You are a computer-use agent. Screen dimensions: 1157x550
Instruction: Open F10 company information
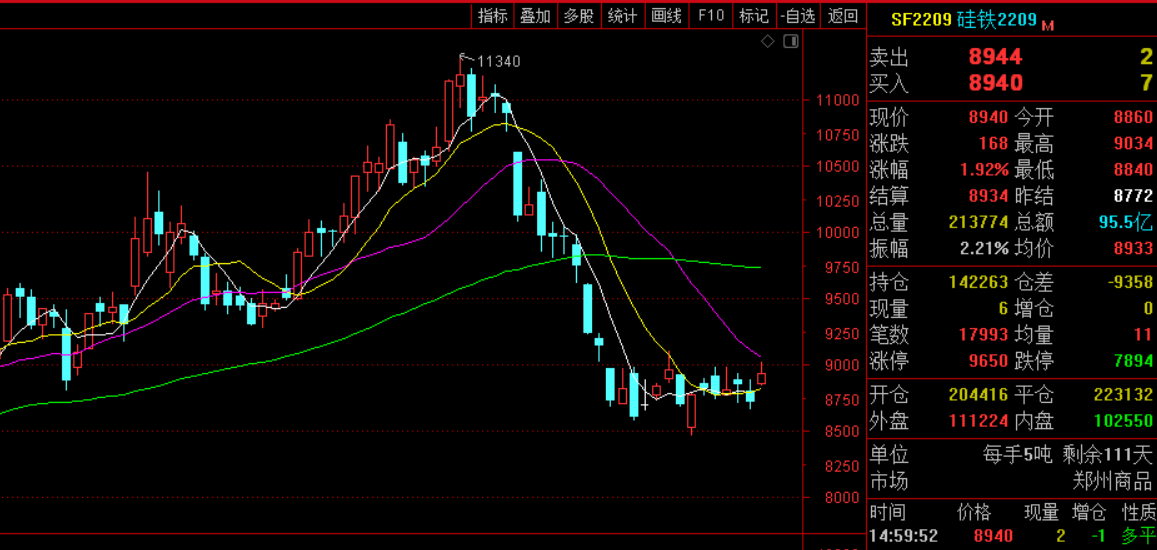click(711, 15)
